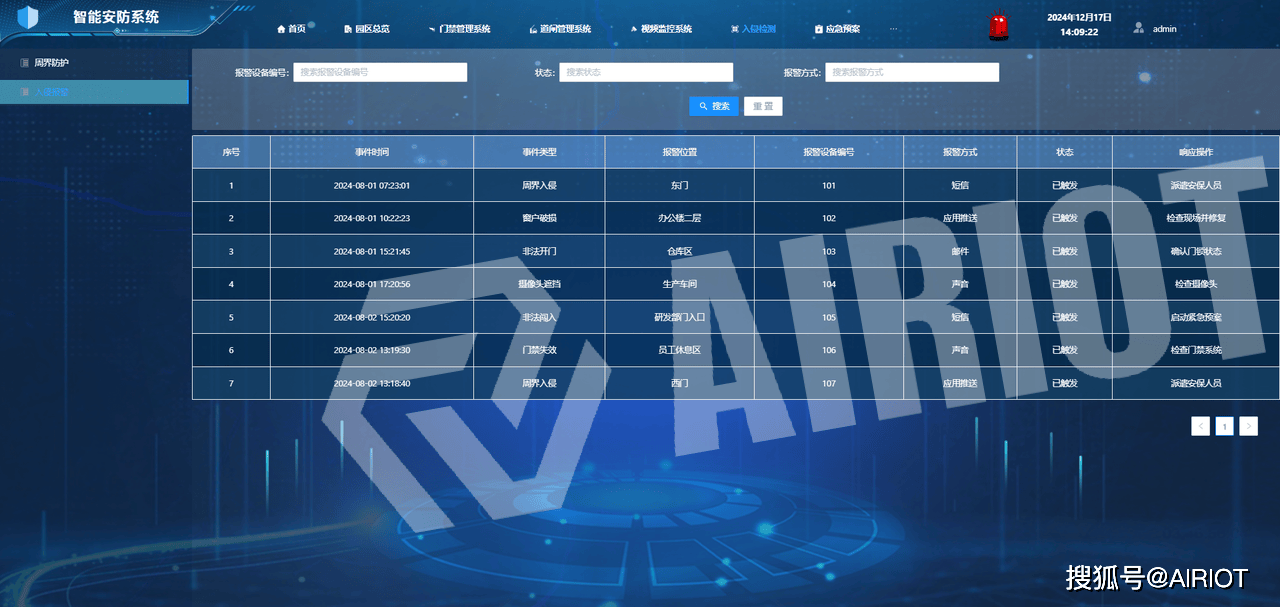This screenshot has height=607, width=1280.
Task: Click the shield logo icon
Action: point(28,17)
